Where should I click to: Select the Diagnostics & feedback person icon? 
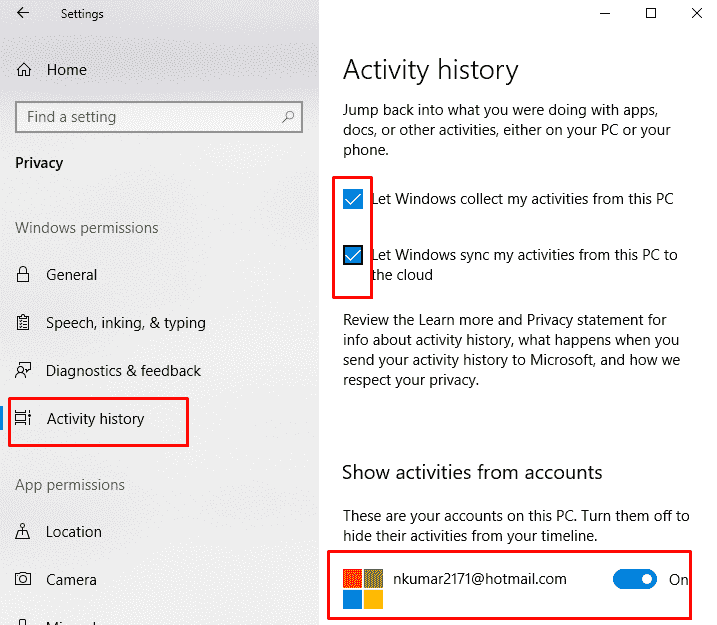pos(23,370)
